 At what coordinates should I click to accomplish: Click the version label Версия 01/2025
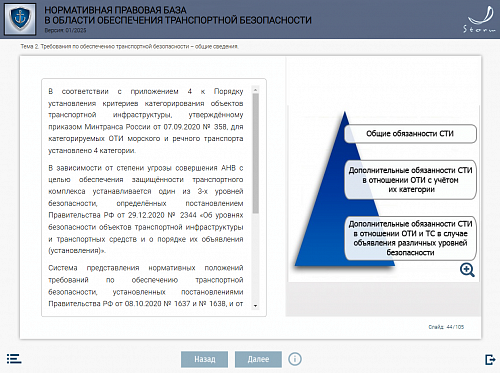(x=65, y=30)
